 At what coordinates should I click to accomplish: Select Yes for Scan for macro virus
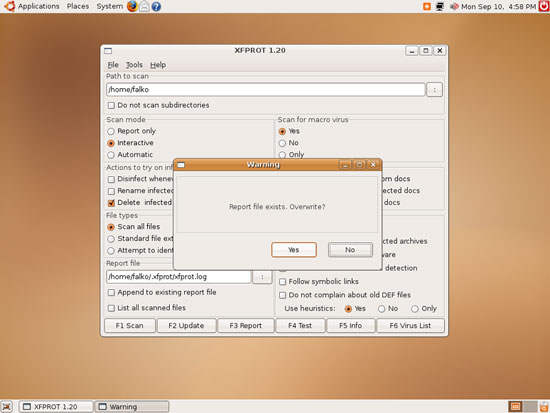pyautogui.click(x=282, y=131)
